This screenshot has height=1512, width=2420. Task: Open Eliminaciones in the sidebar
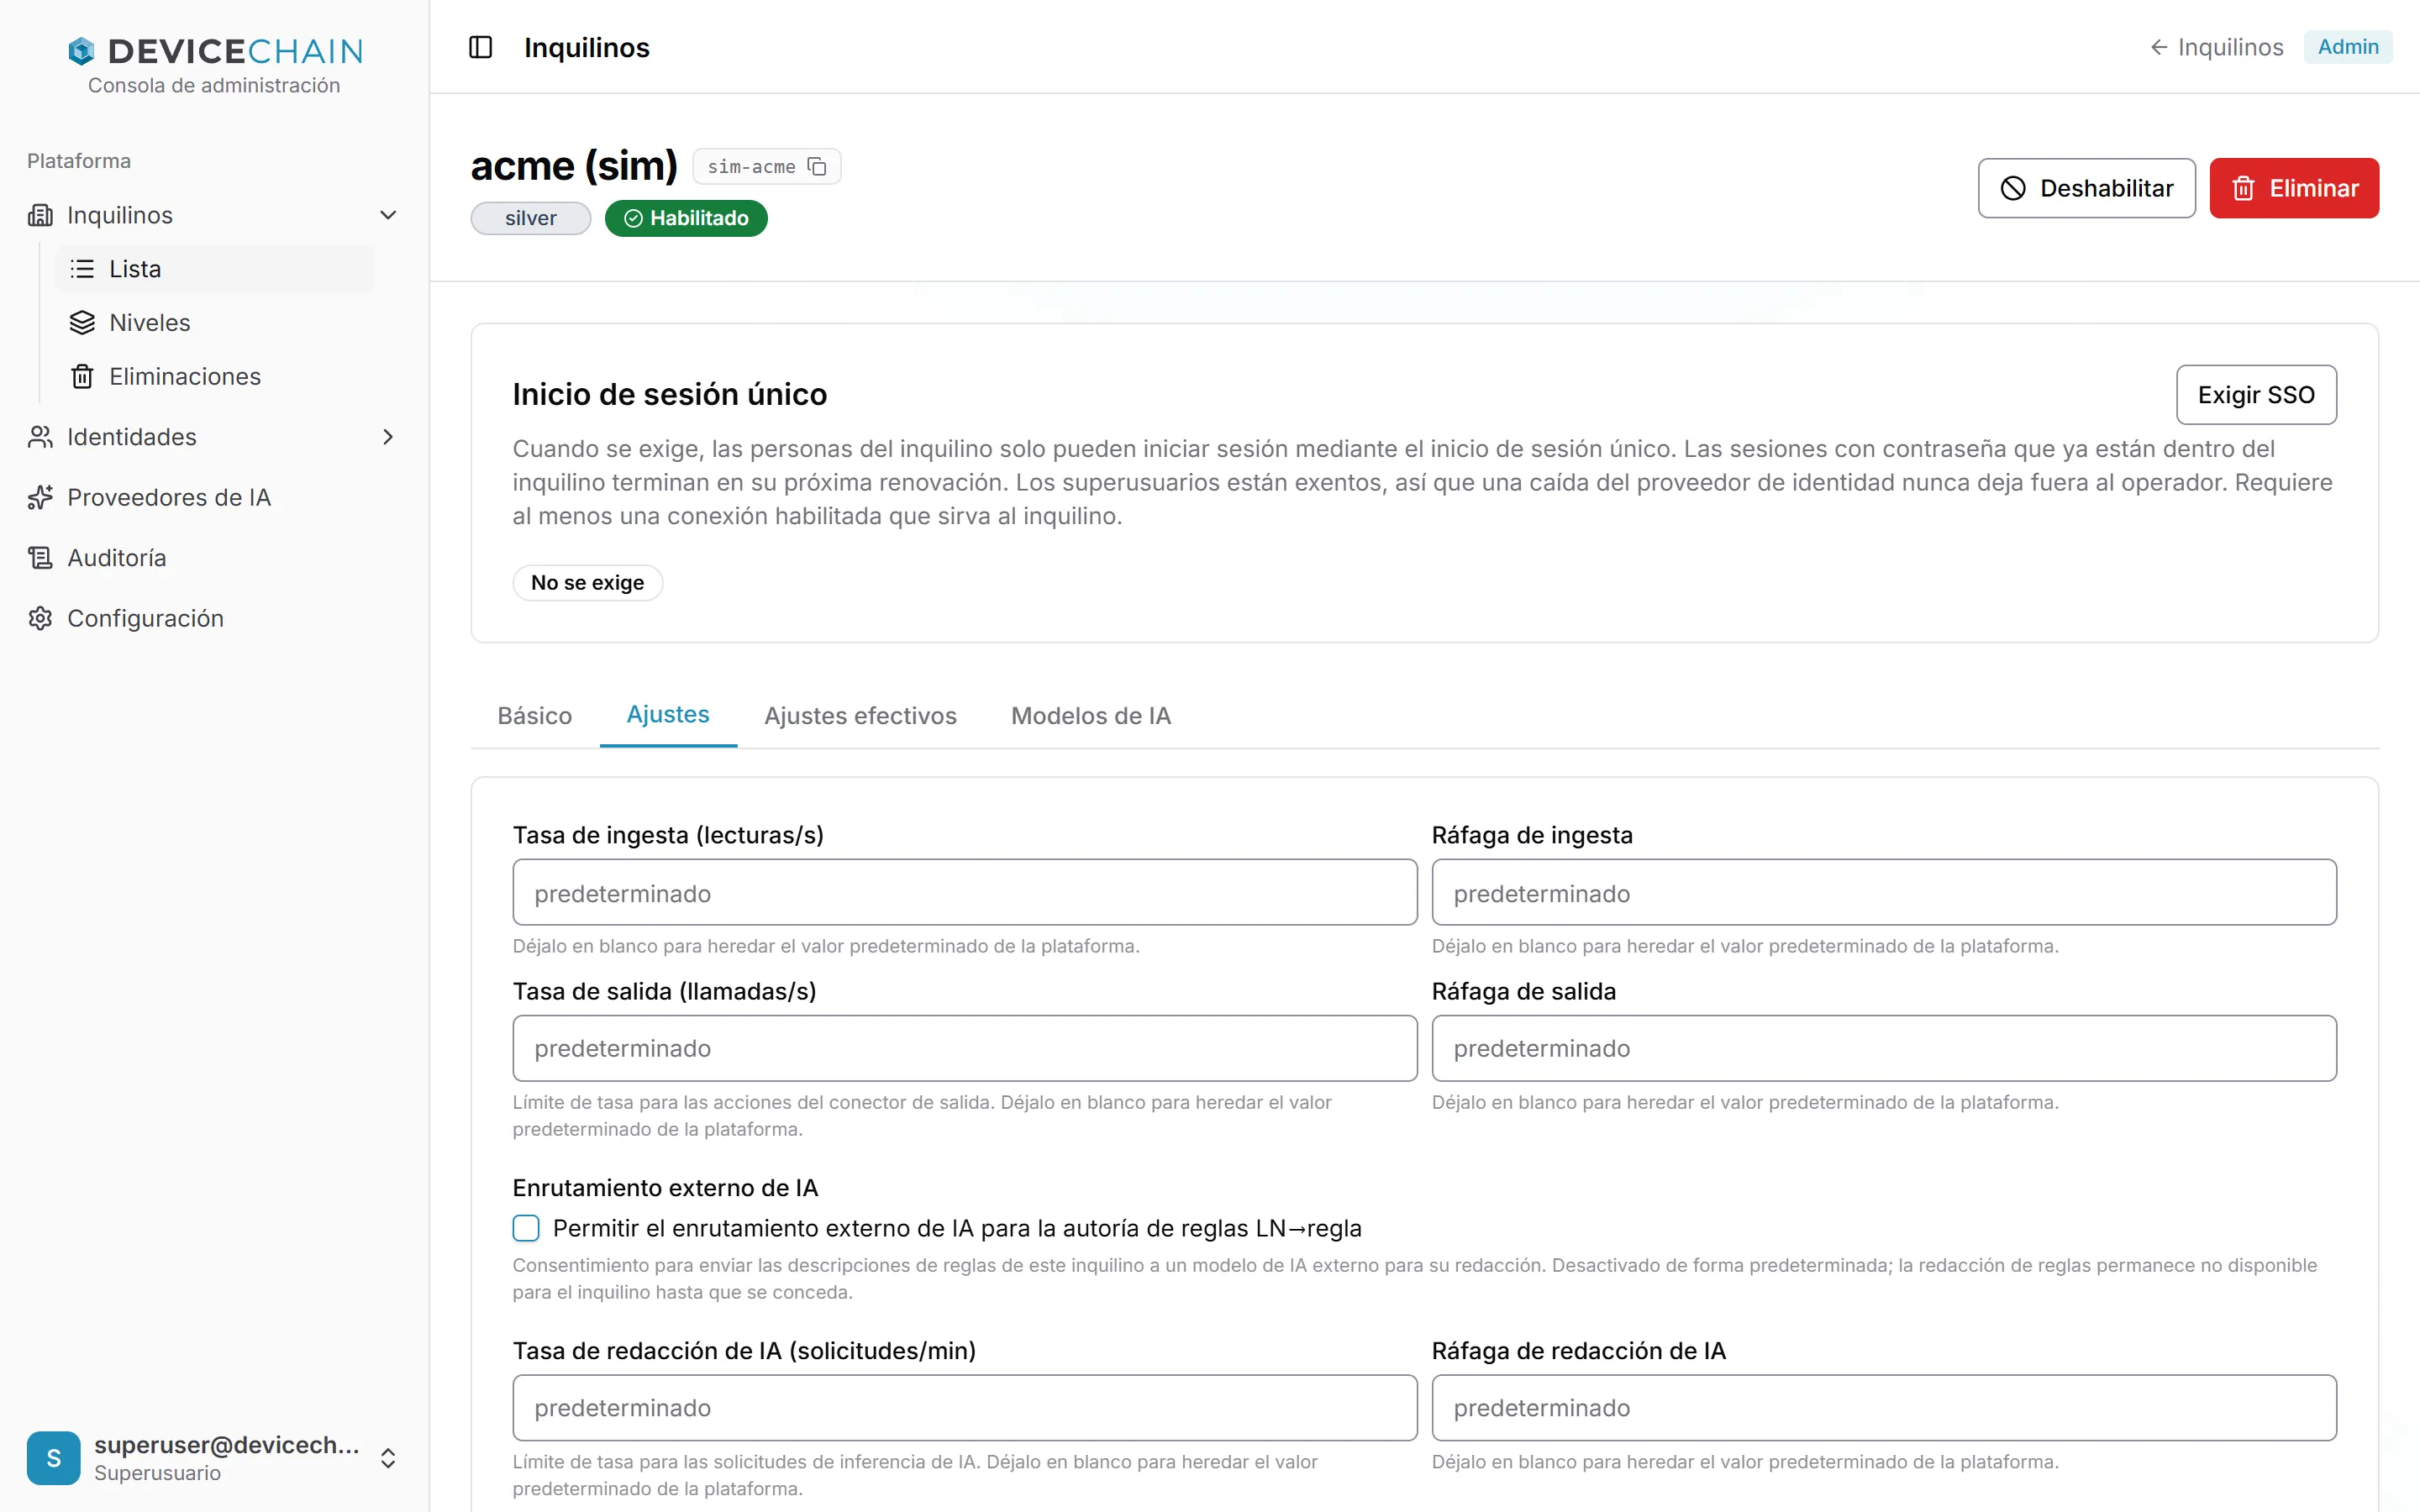tap(215, 377)
